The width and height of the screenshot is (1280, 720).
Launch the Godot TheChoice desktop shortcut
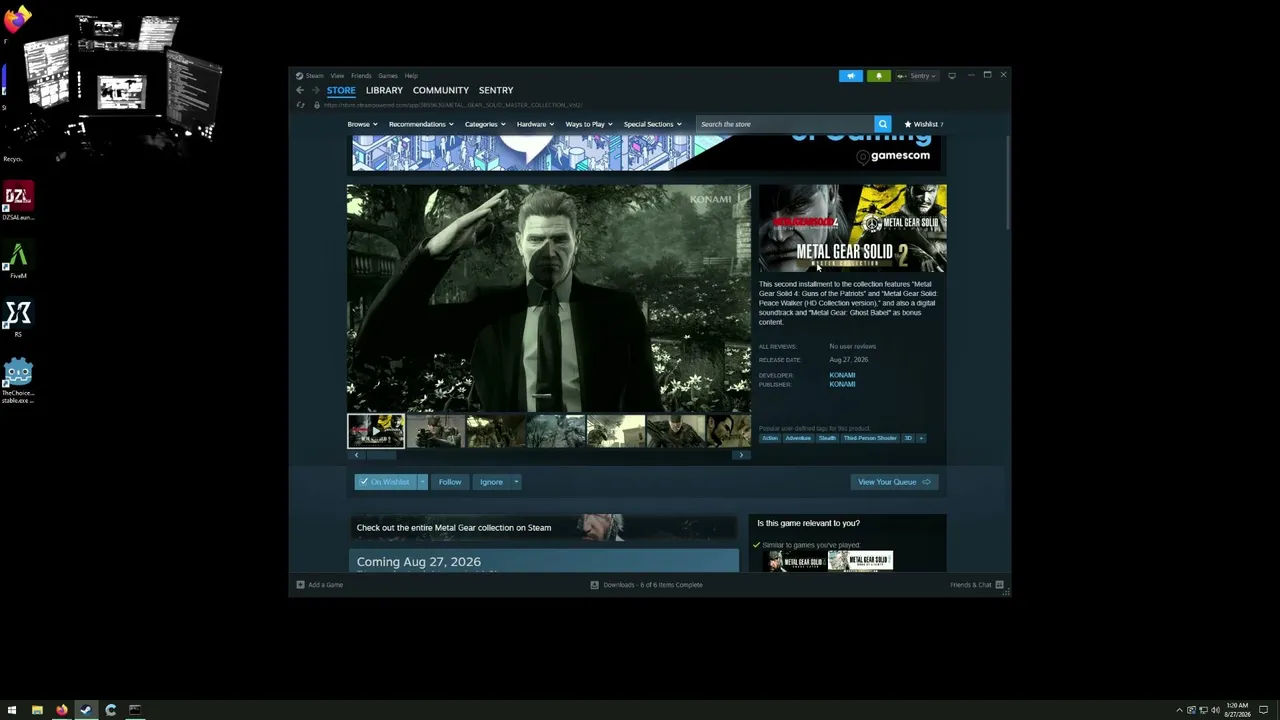(18, 381)
